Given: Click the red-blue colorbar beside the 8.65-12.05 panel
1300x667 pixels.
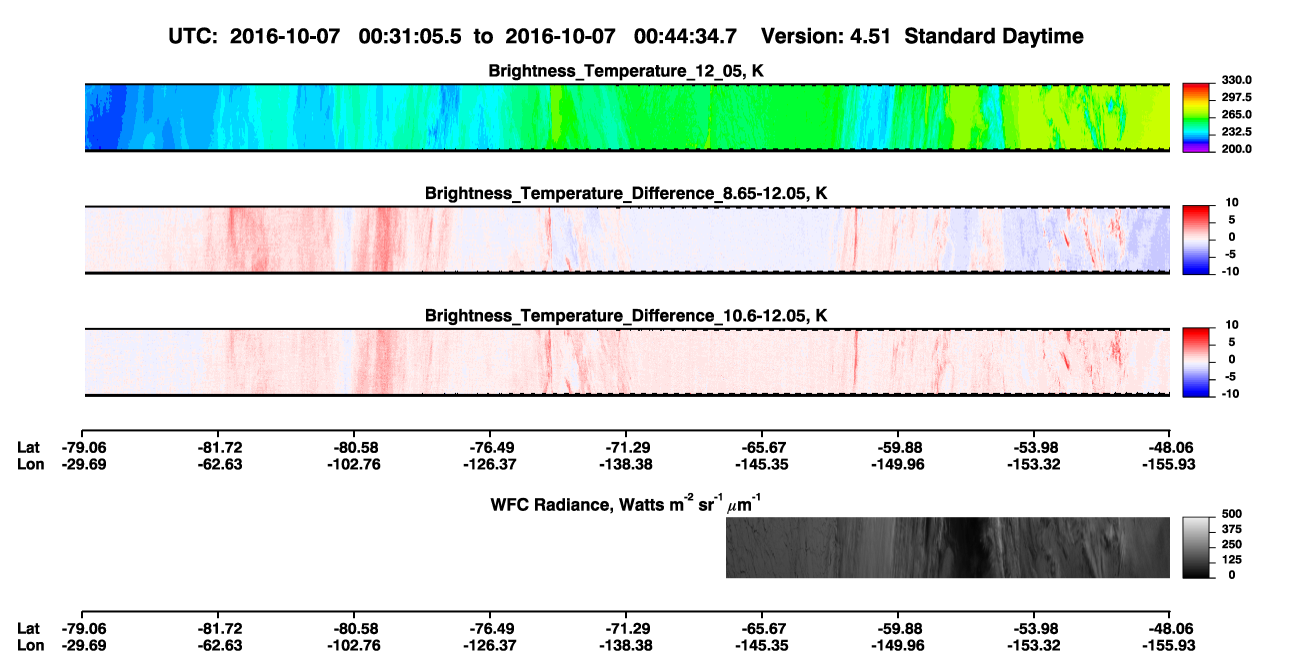Looking at the screenshot, I should 1196,240.
